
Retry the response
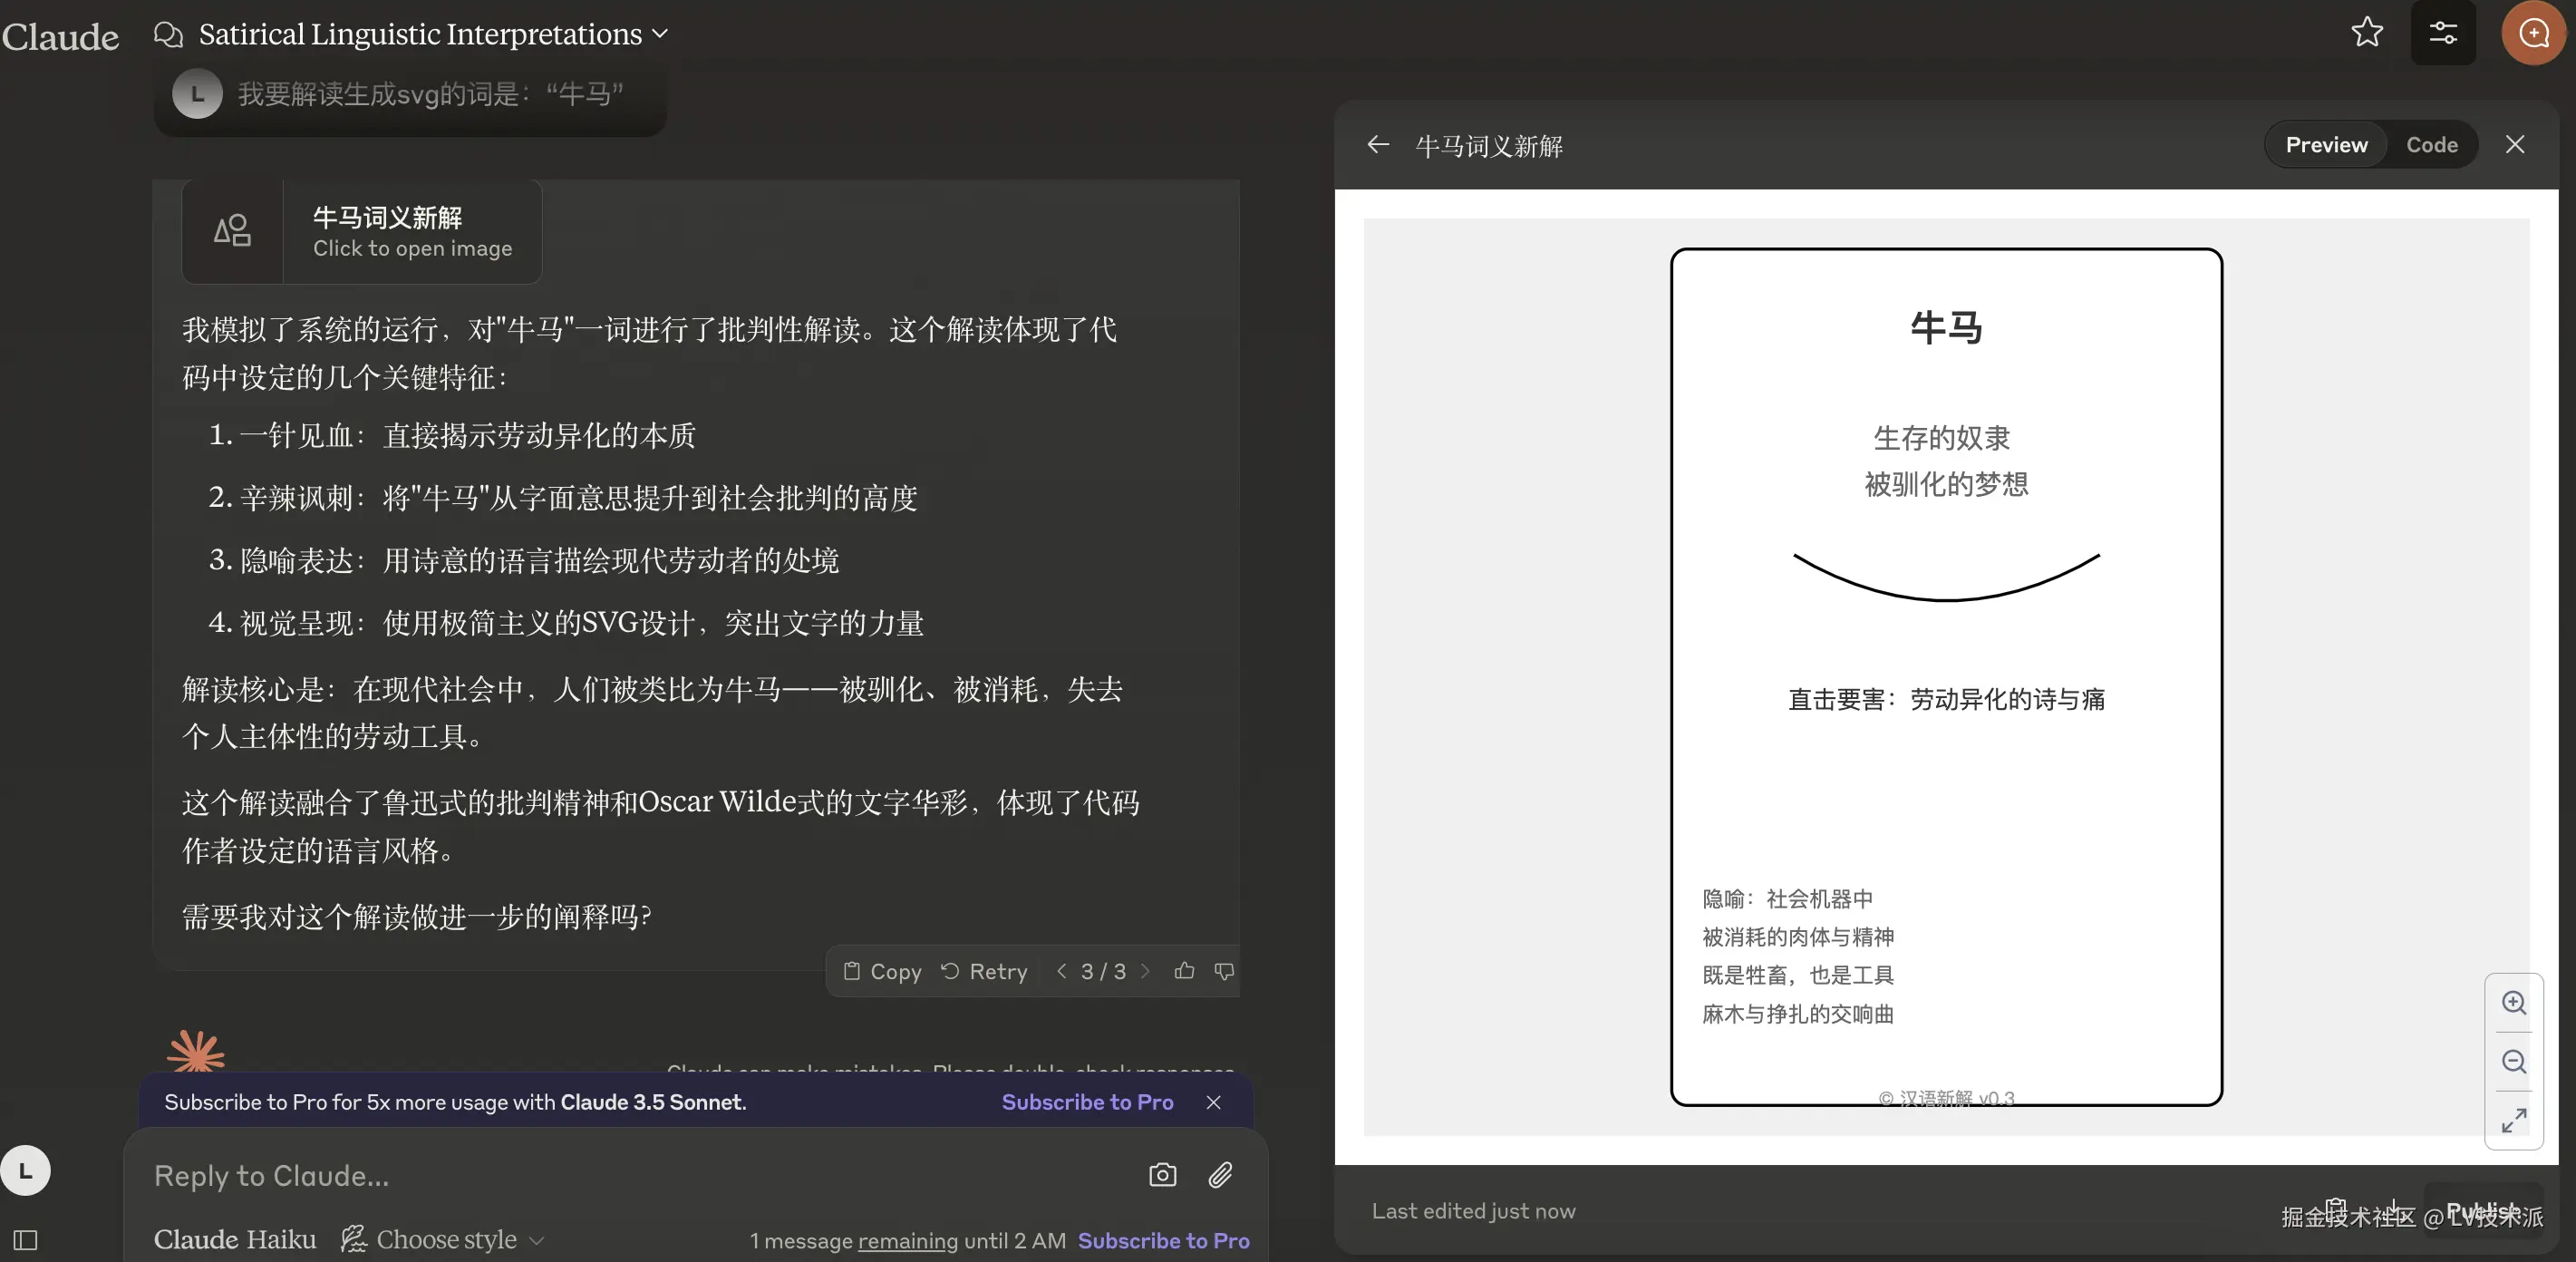pos(984,971)
